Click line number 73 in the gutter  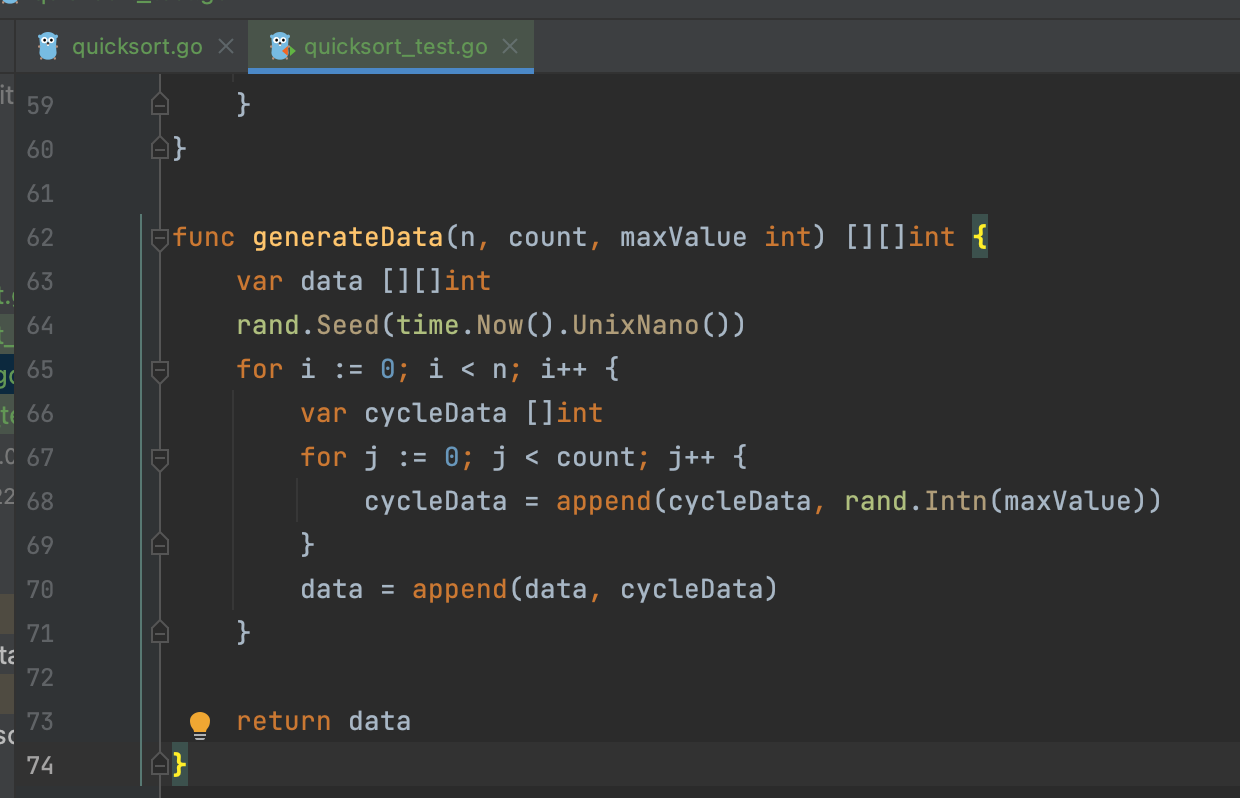40,721
